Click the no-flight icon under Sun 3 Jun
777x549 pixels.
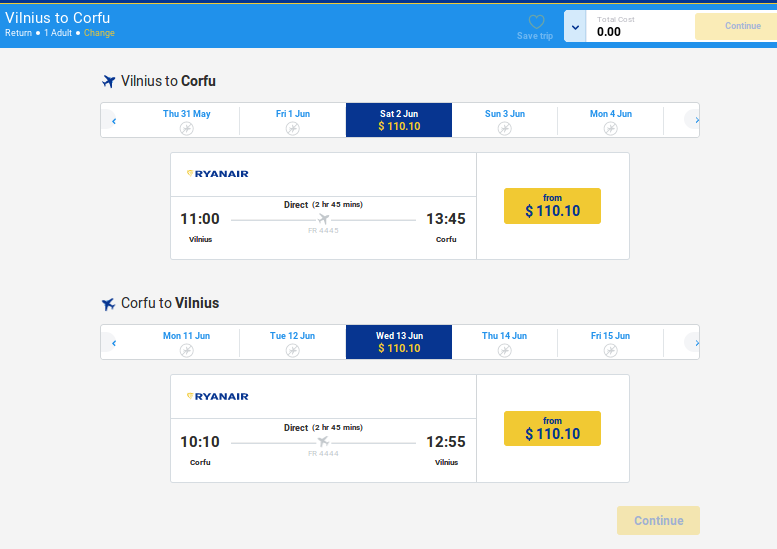tap(505, 128)
